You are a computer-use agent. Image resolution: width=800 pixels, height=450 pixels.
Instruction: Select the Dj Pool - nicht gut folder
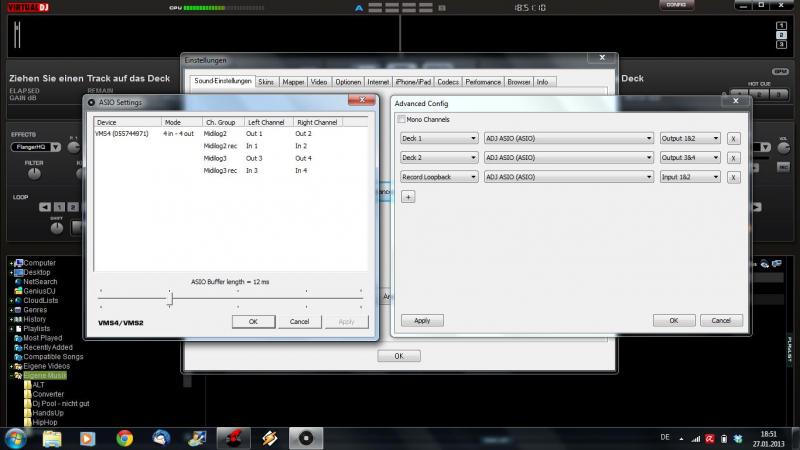tap(61, 404)
